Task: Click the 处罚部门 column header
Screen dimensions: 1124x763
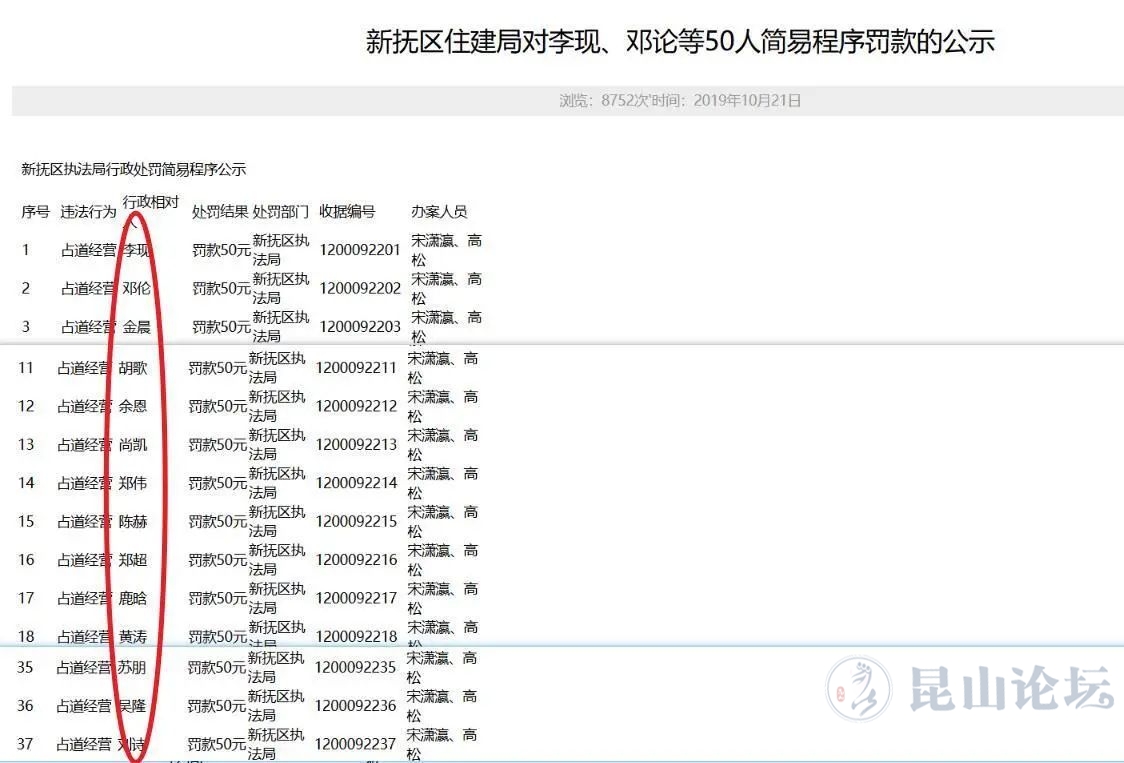Action: 280,212
